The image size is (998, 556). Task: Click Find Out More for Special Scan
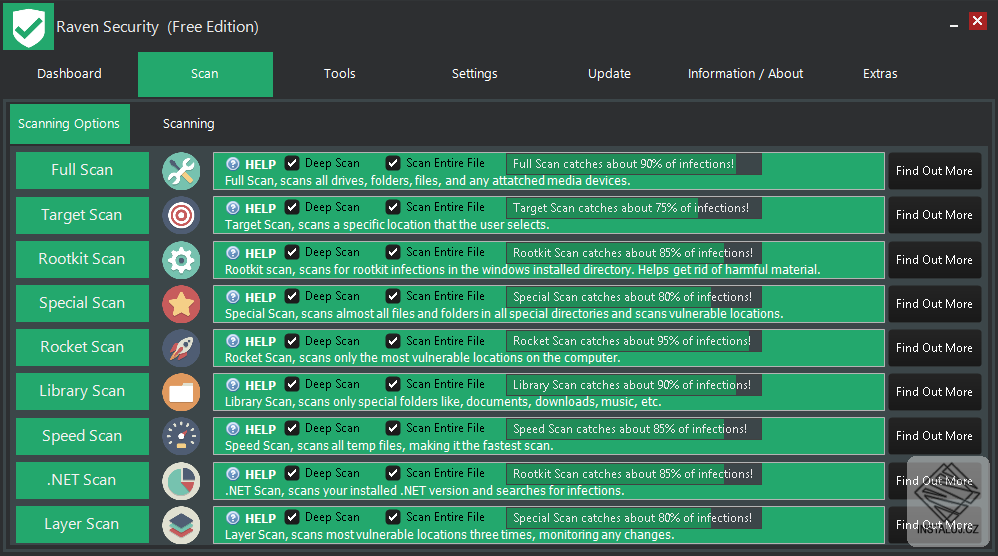tap(934, 303)
